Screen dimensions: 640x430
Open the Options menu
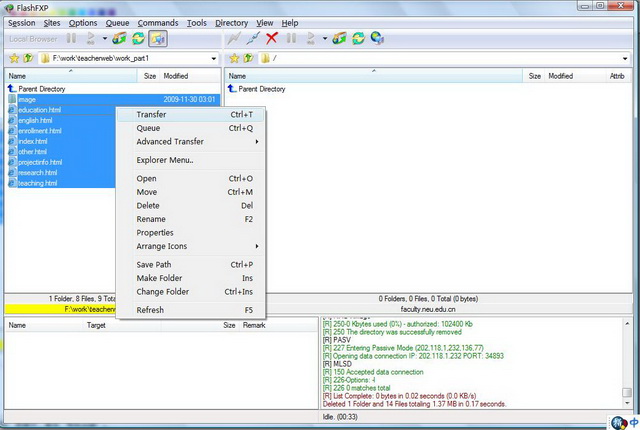(x=83, y=23)
